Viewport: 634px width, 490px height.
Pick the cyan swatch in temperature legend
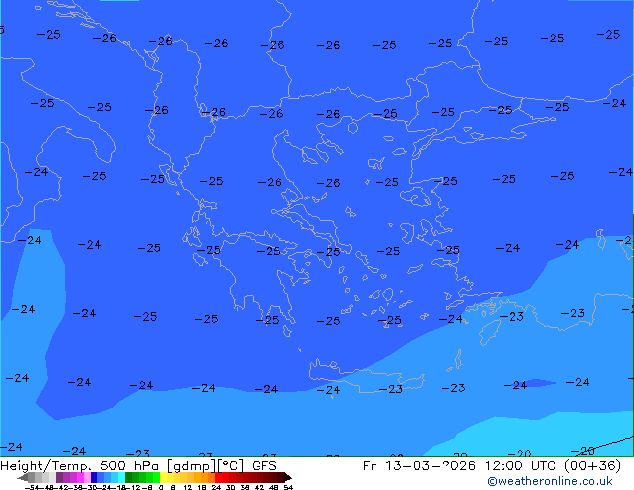click(121, 477)
